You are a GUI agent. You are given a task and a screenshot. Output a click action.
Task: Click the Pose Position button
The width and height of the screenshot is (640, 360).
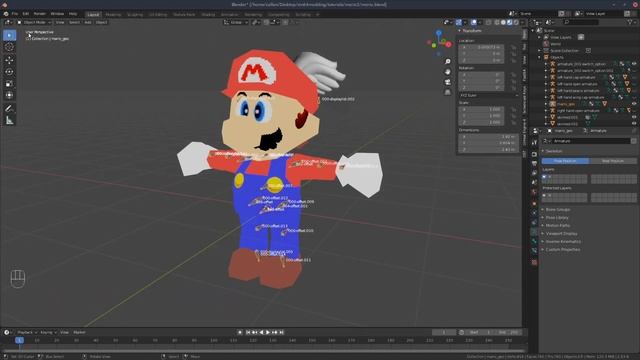565,161
